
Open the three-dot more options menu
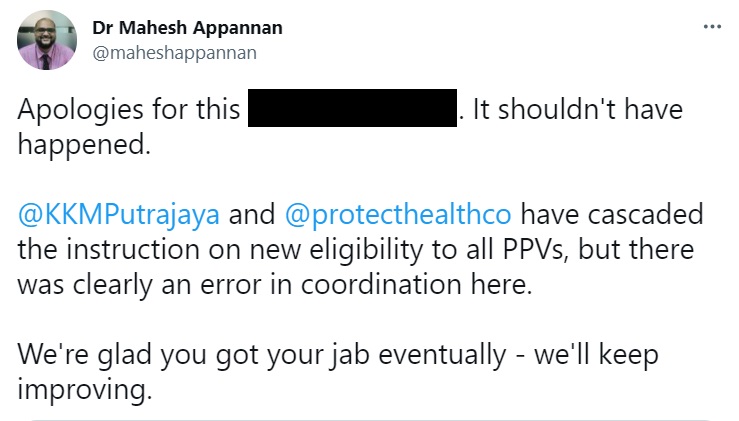711,26
